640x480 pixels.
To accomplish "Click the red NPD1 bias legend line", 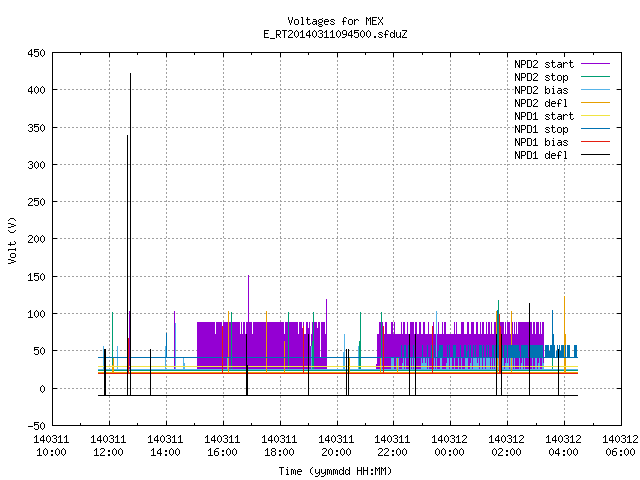I will click(x=596, y=142).
